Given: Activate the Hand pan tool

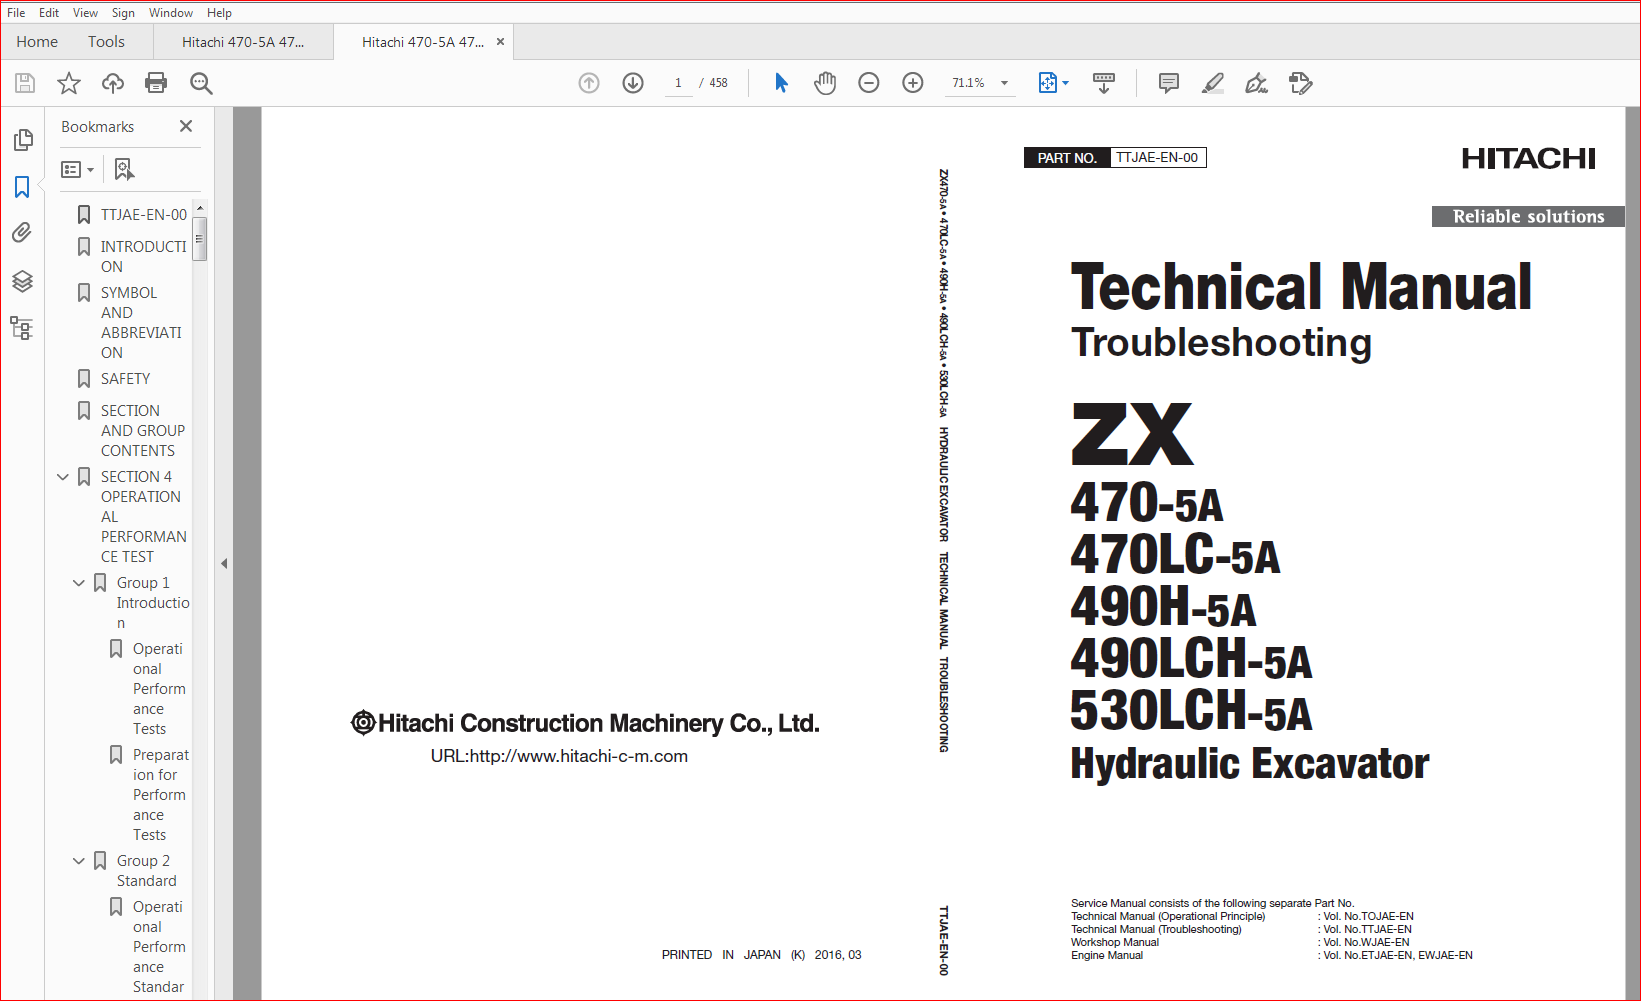Looking at the screenshot, I should [x=825, y=83].
